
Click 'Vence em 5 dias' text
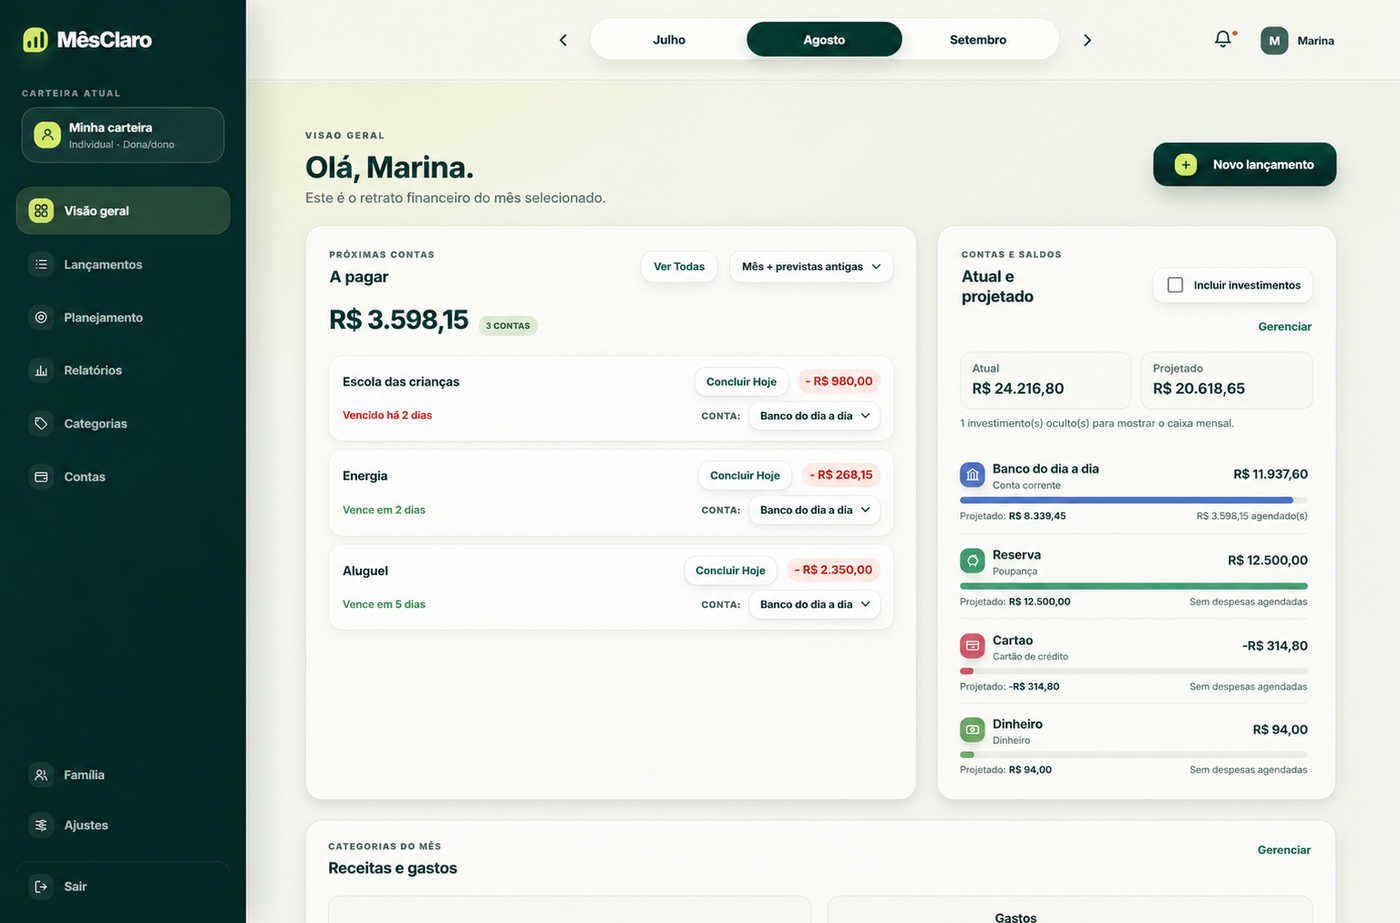pyautogui.click(x=384, y=604)
